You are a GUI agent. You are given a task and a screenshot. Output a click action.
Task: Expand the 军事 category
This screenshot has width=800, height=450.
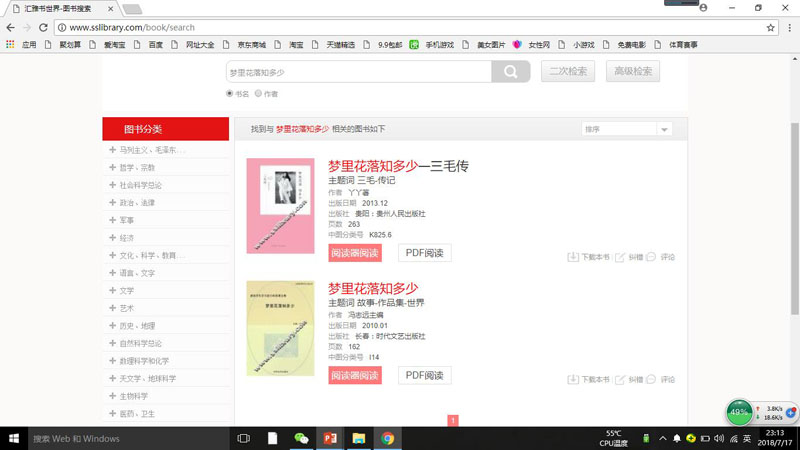[x=112, y=220]
